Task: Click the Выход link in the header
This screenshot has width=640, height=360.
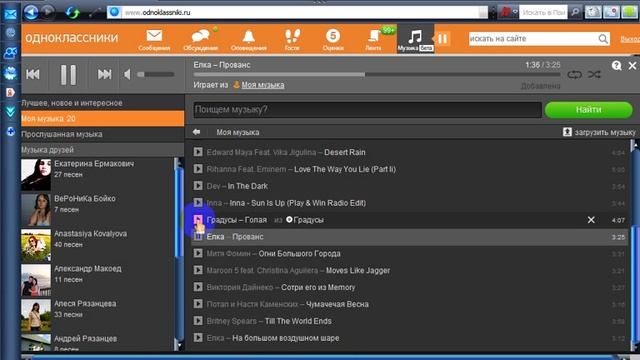Action: 630,39
